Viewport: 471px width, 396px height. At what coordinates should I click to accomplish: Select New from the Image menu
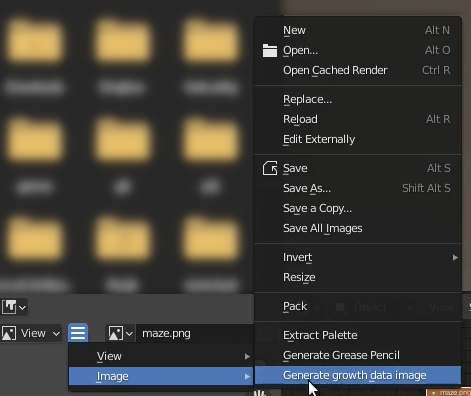[358, 30]
